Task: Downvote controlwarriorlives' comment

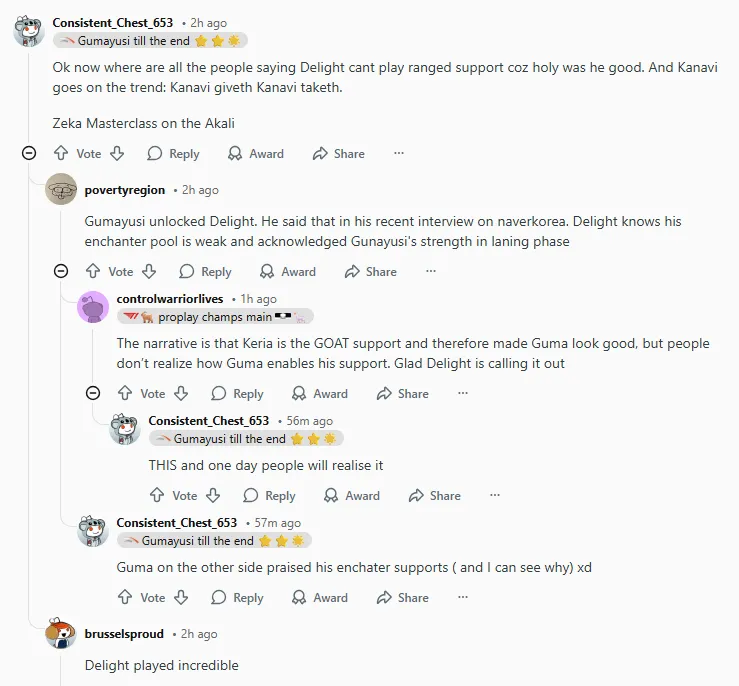Action: pos(181,394)
